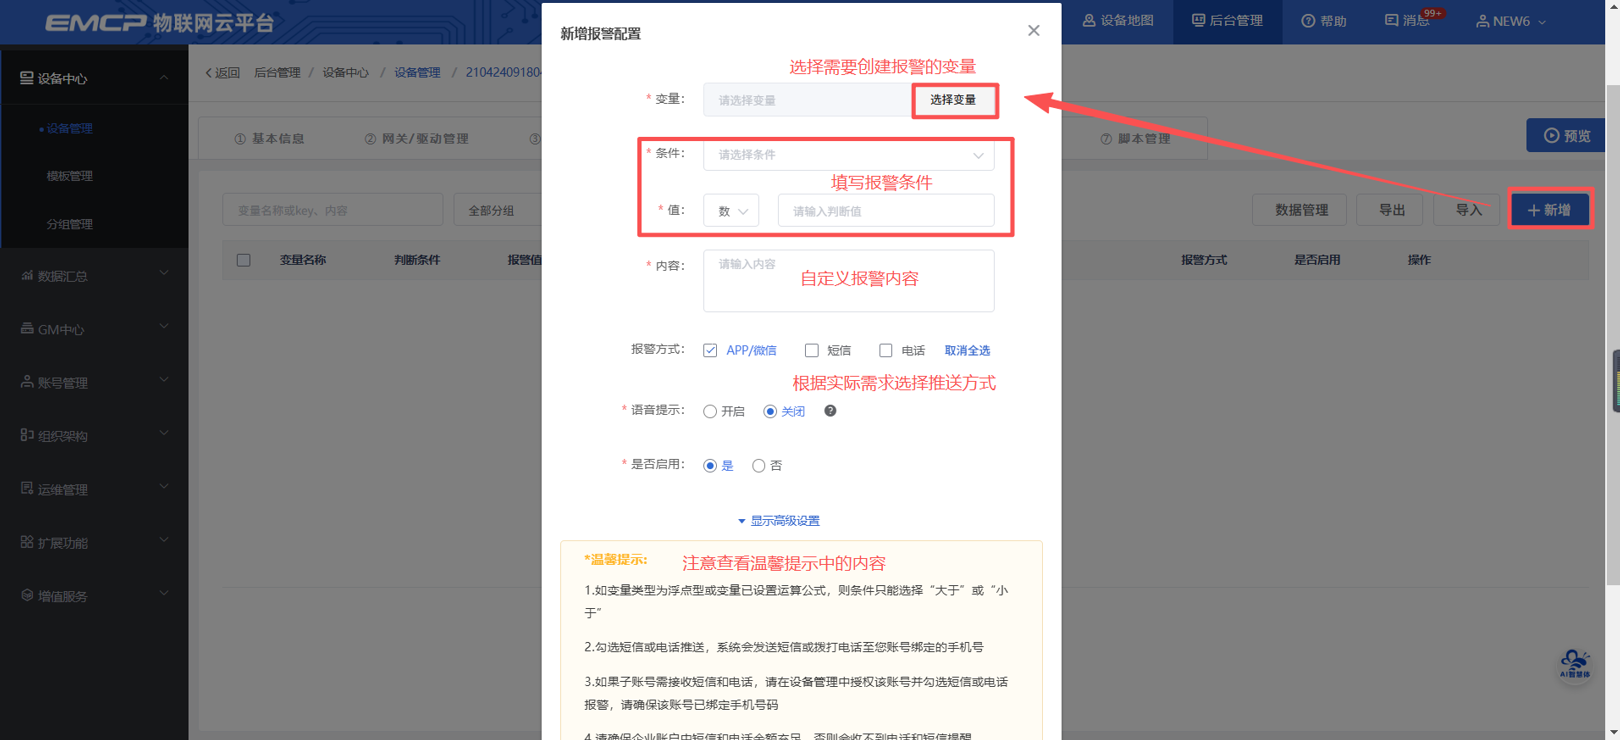Screen dimensions: 1620x740
Task: Select 开启 for 语音提示
Action: pos(710,411)
